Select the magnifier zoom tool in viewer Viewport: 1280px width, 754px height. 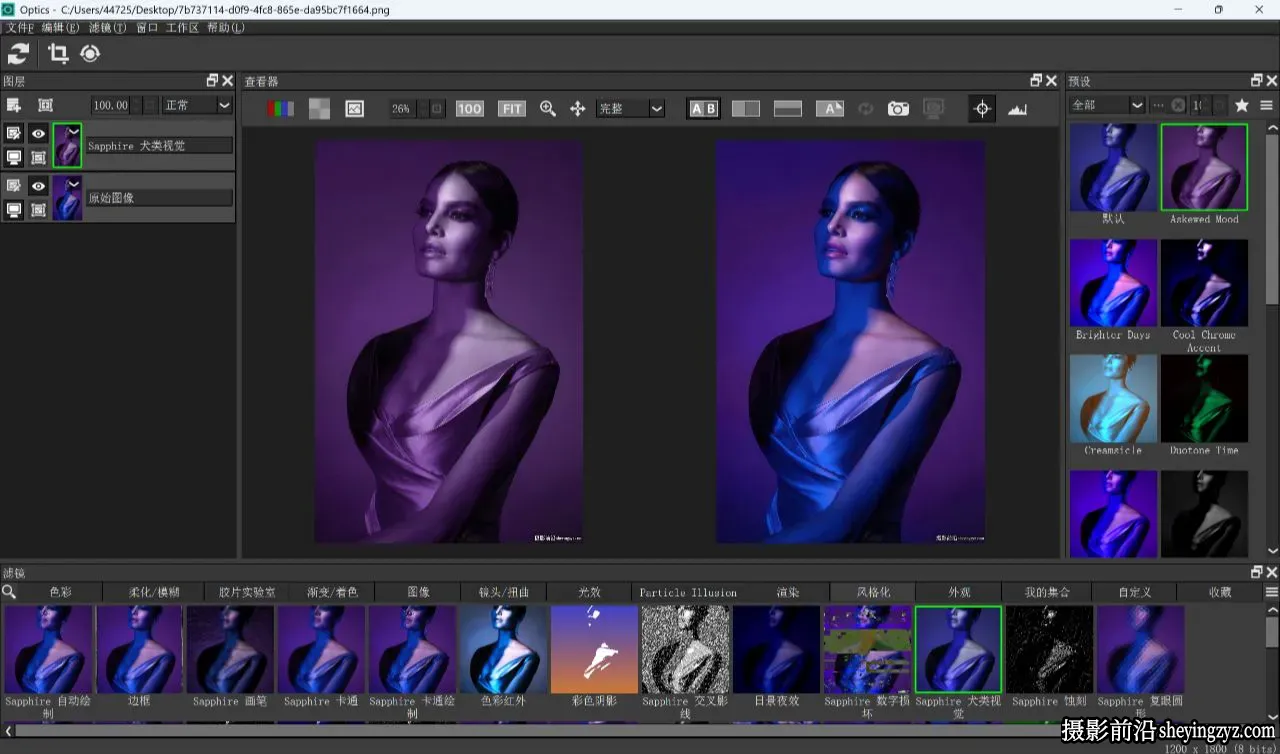[548, 109]
